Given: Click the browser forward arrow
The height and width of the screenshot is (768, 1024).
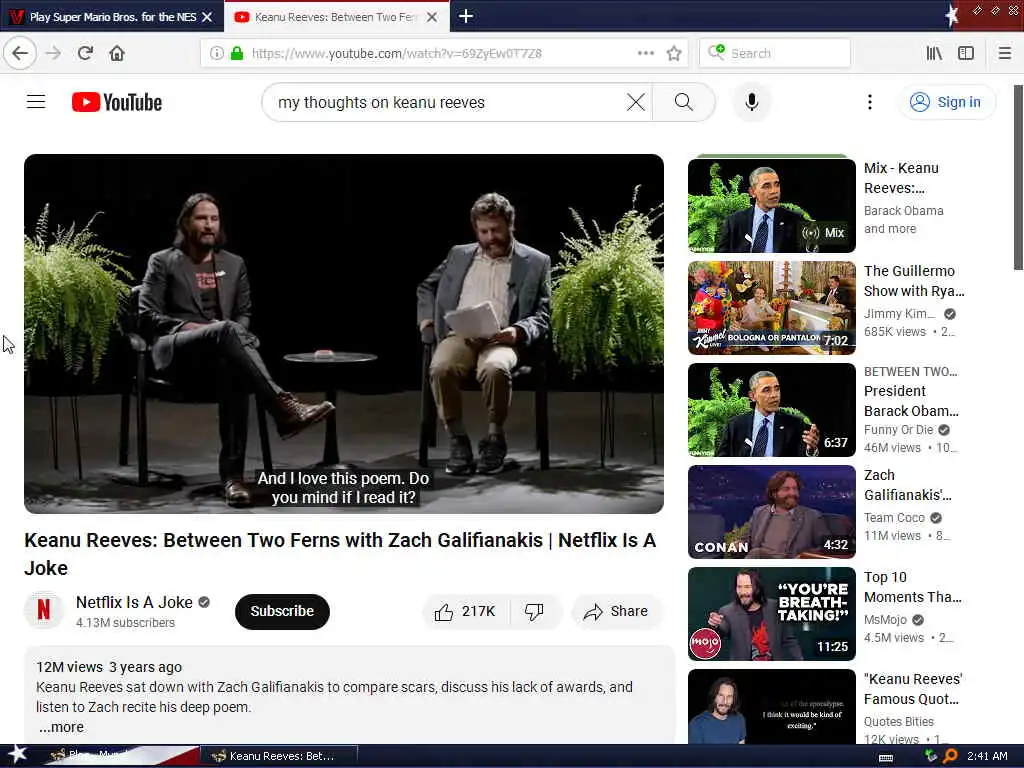Looking at the screenshot, I should 54,53.
